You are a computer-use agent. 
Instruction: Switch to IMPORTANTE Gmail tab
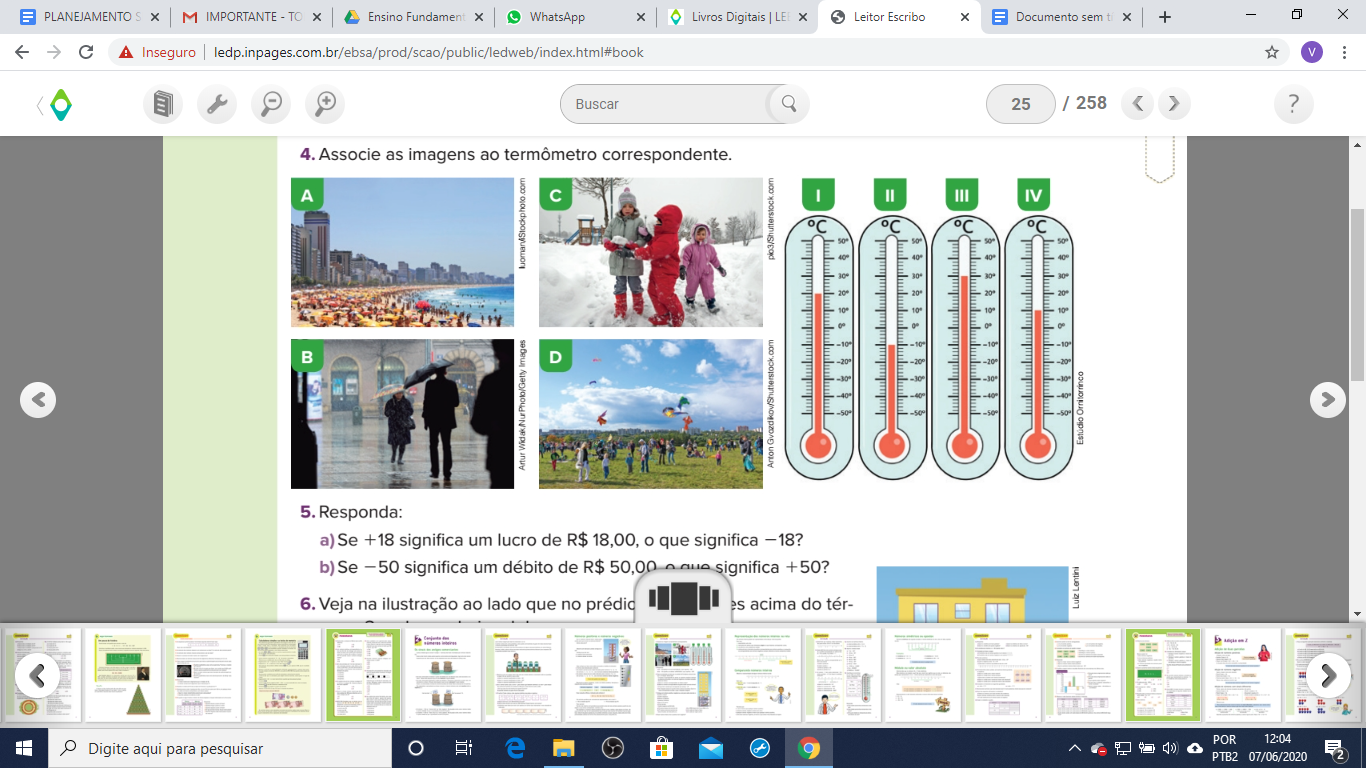point(250,17)
